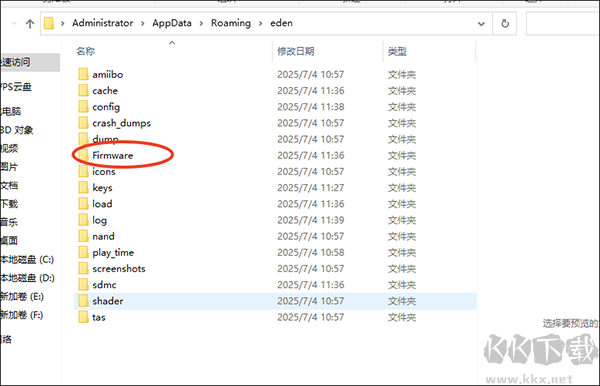Click the Roaming breadcrumb segment
This screenshot has width=600, height=386.
(231, 23)
